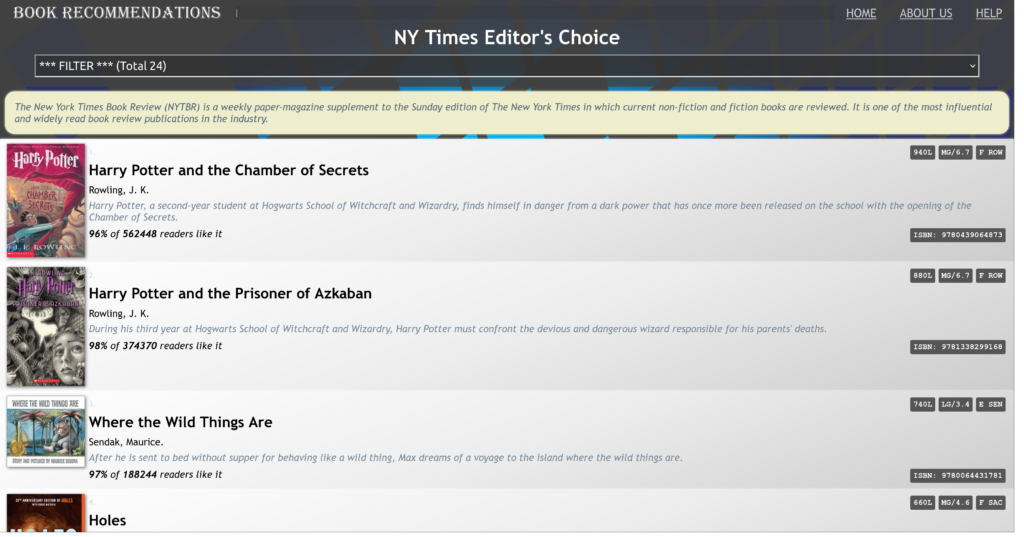1024x537 pixels.
Task: Click the BOOK RECOMMENDATIONS site title
Action: click(x=117, y=13)
